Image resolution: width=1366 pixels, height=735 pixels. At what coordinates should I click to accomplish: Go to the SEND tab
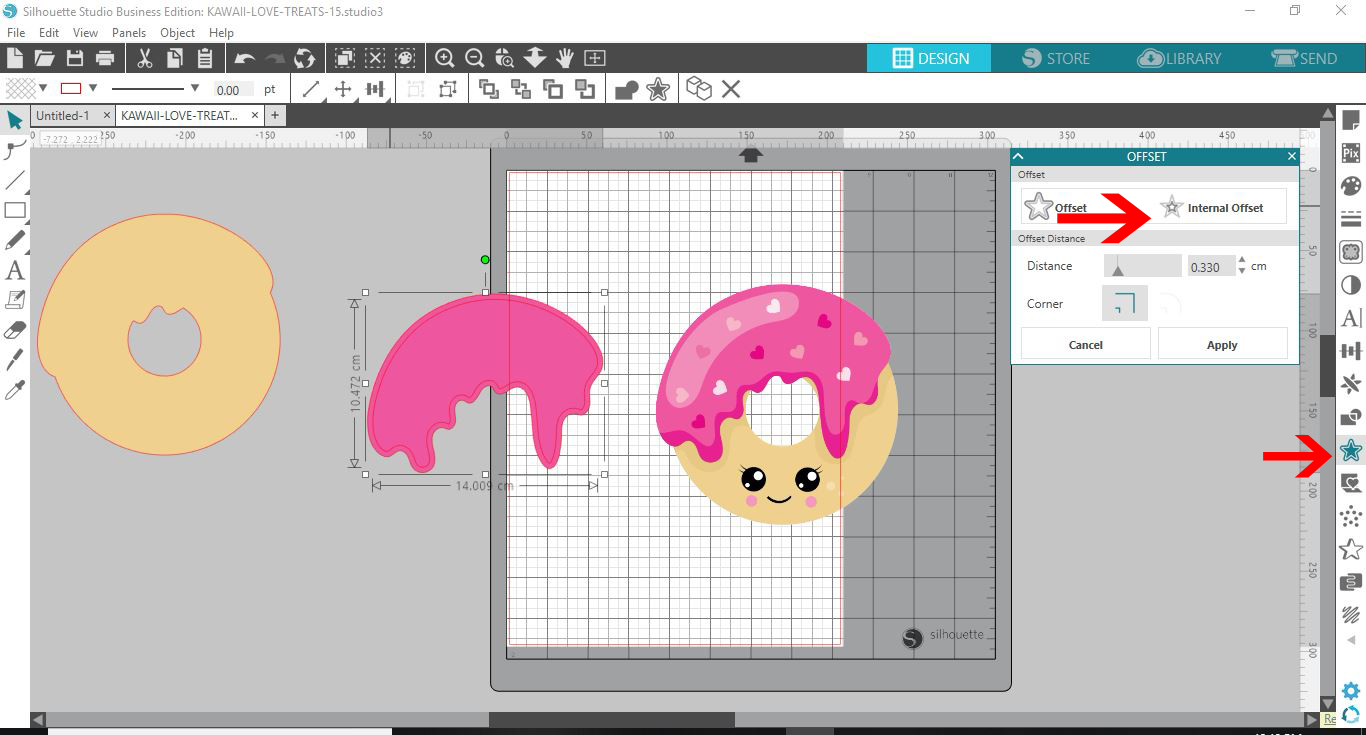point(1304,58)
